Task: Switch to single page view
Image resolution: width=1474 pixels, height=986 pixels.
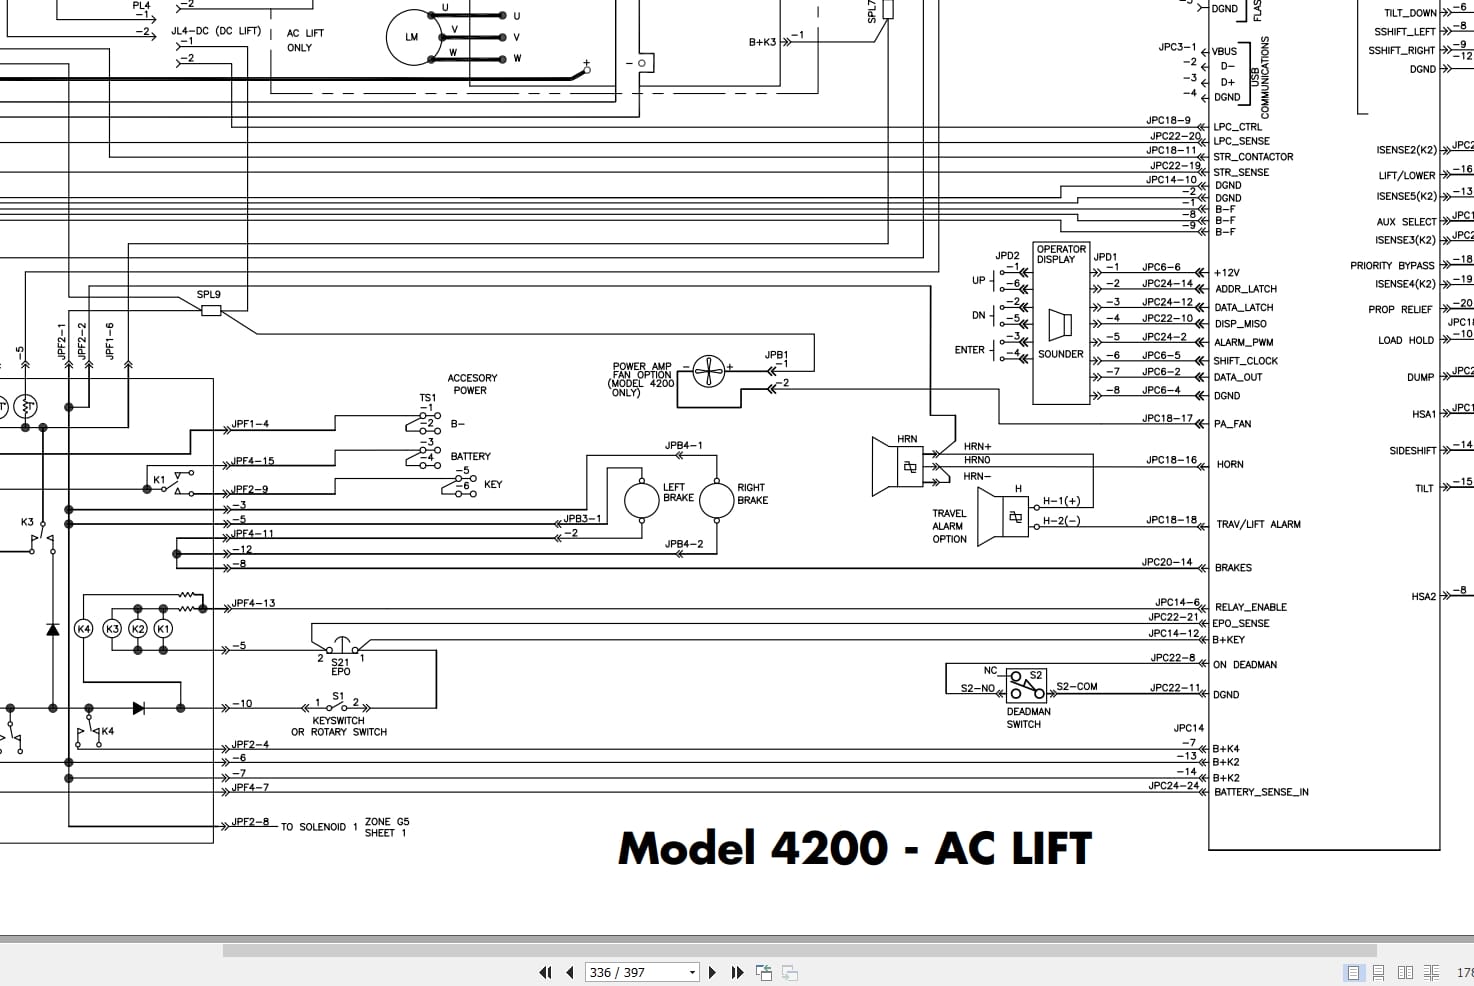Action: [1354, 972]
